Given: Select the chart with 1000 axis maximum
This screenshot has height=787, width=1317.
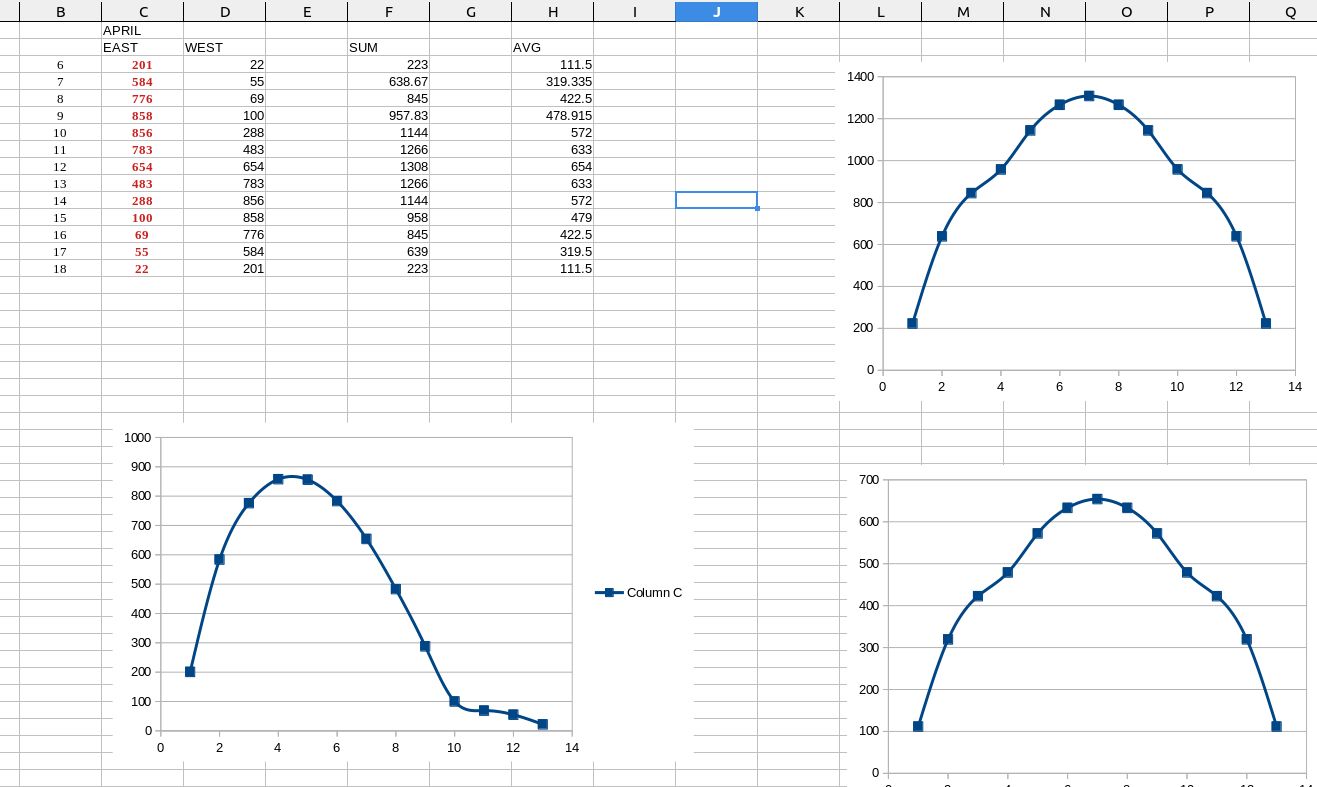Looking at the screenshot, I should pos(403,592).
